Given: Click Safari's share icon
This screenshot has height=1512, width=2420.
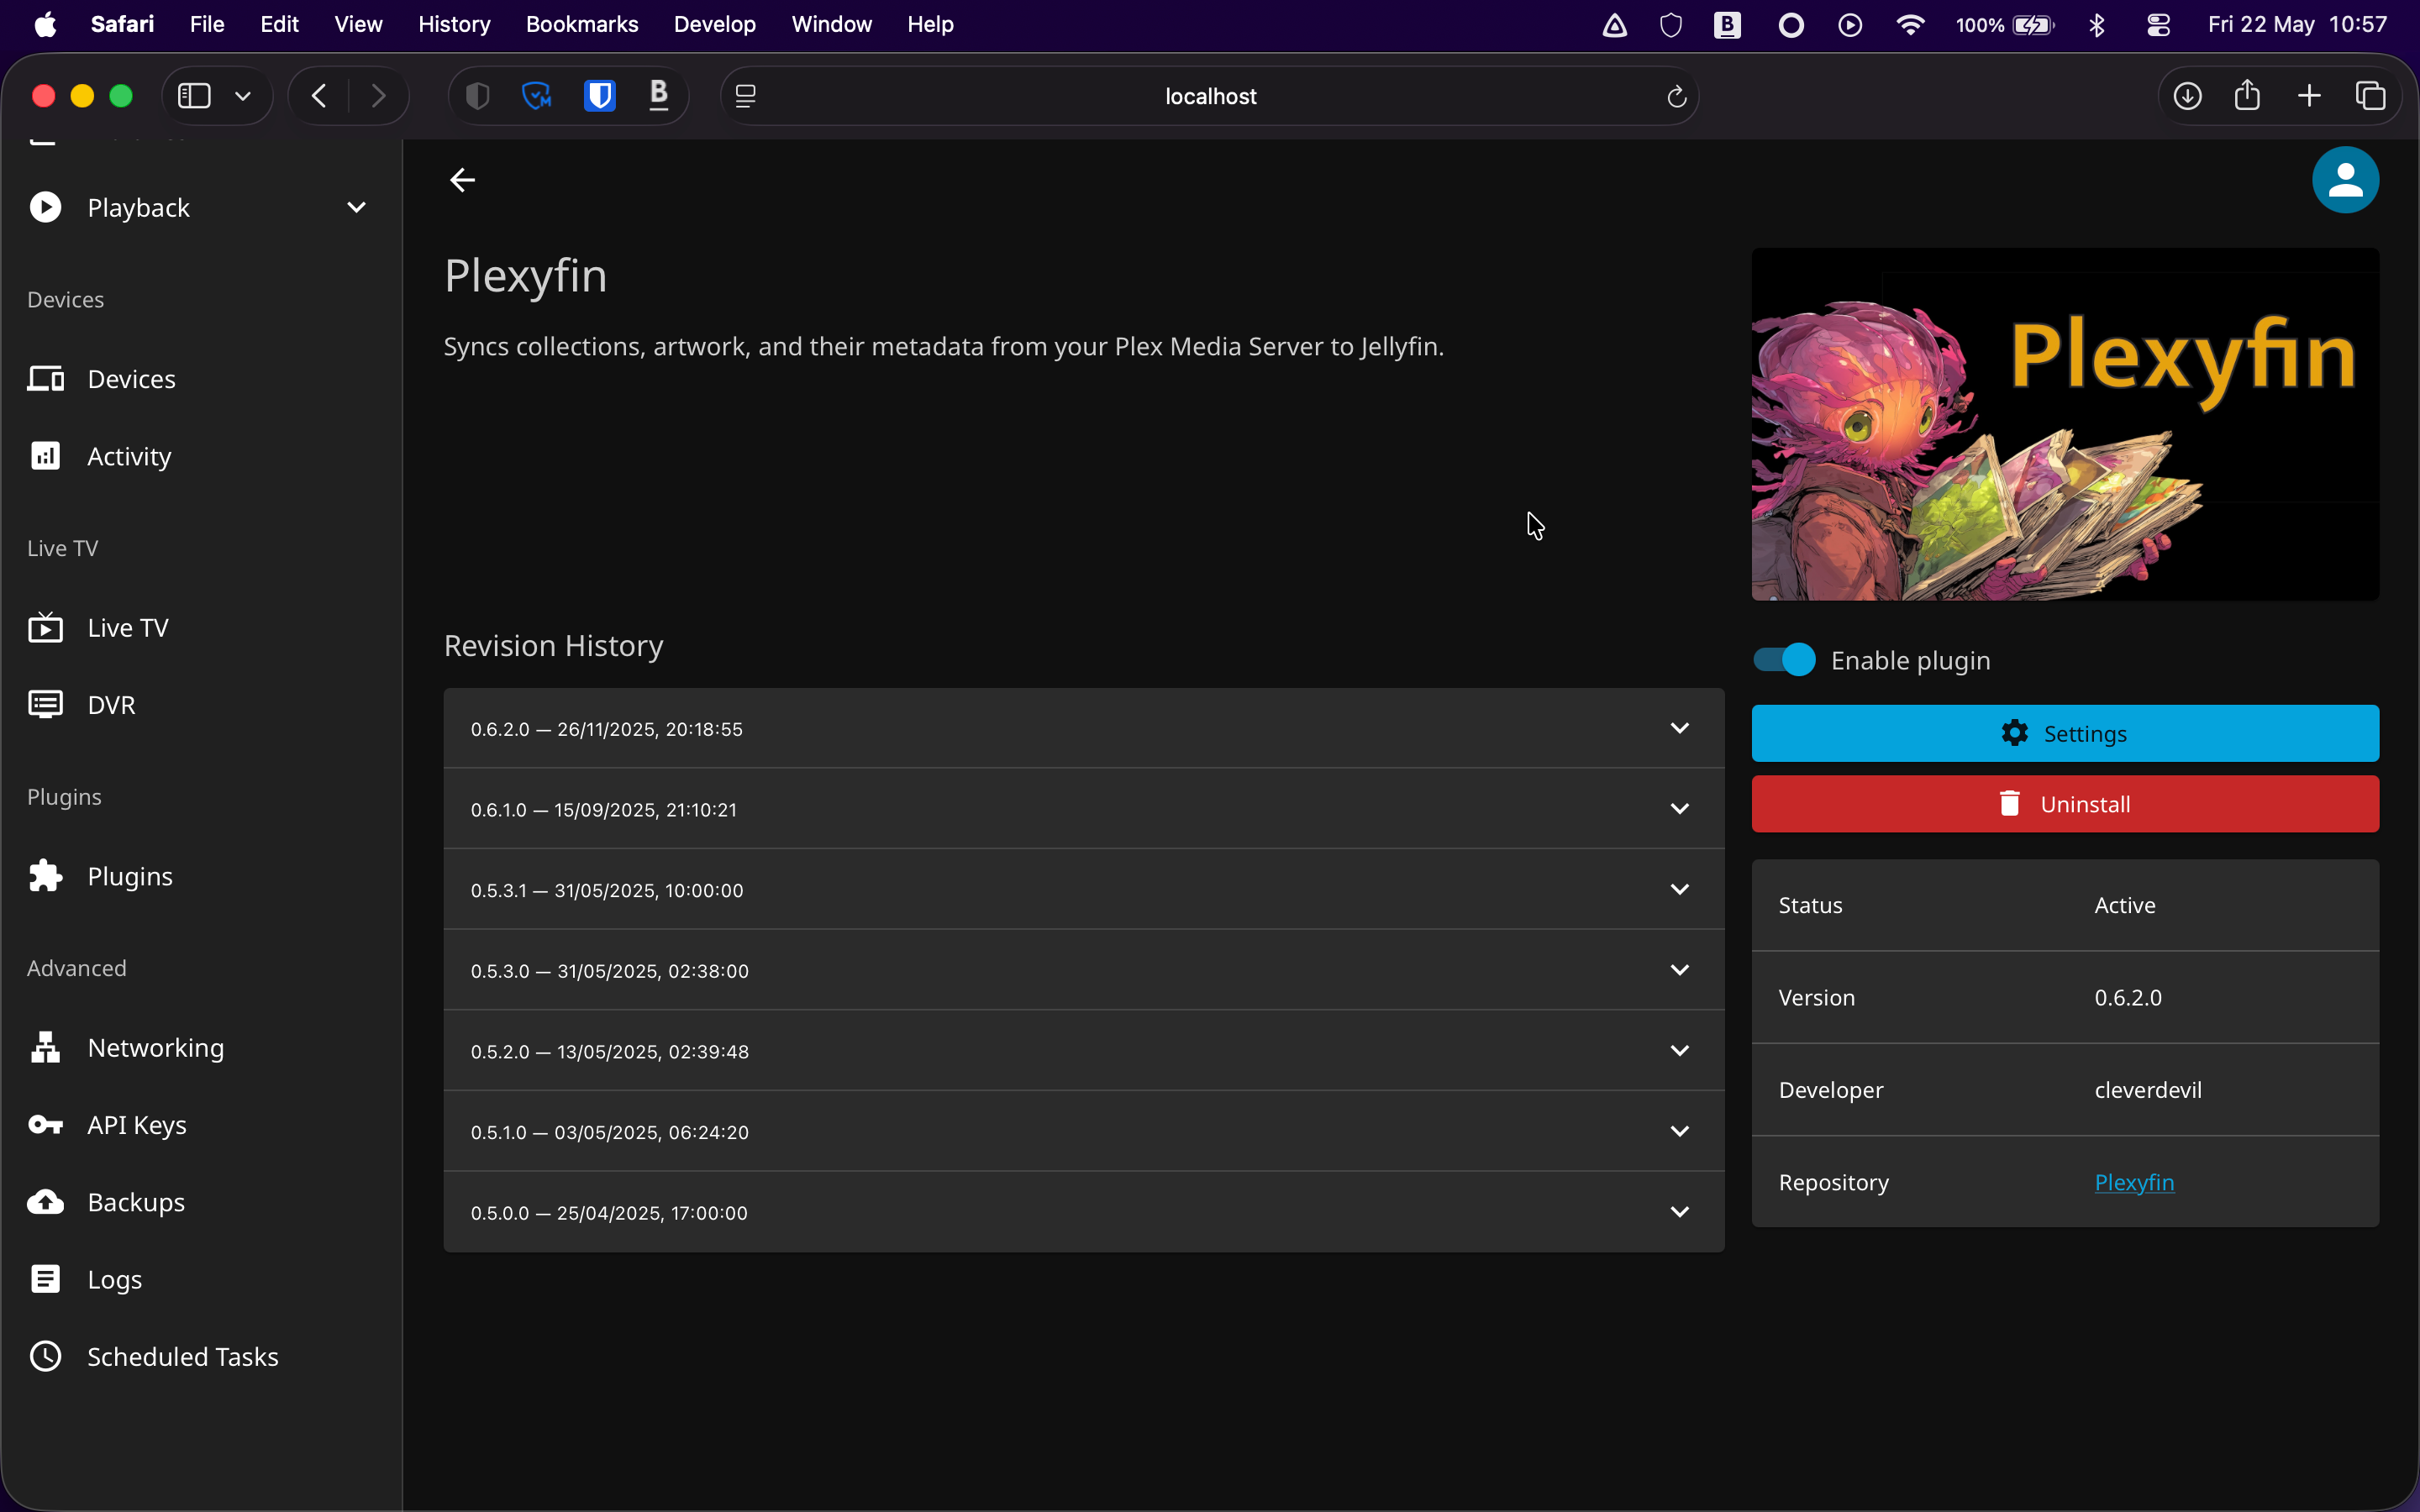Looking at the screenshot, I should pyautogui.click(x=2247, y=96).
